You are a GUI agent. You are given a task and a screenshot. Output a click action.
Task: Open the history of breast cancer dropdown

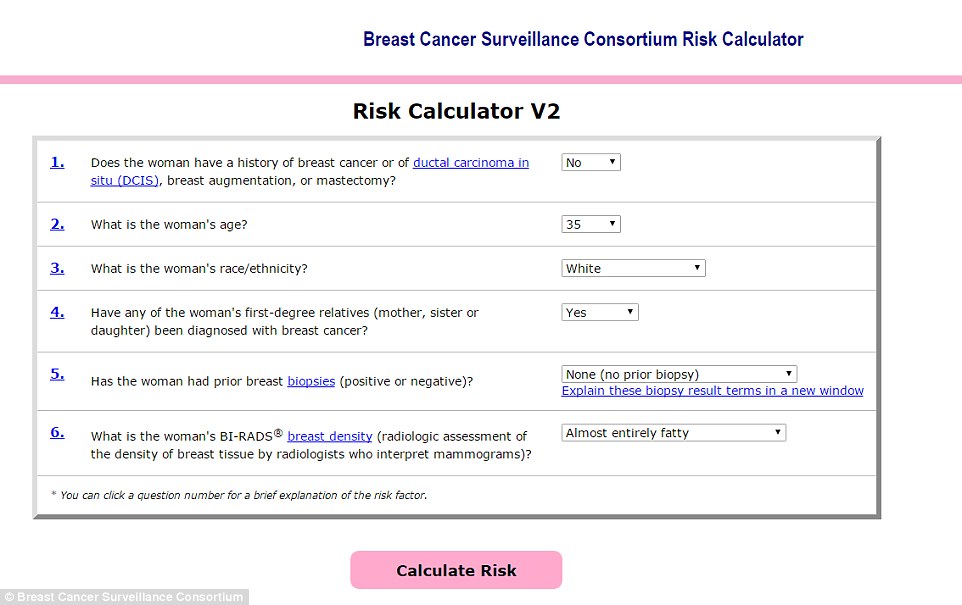pyautogui.click(x=591, y=162)
